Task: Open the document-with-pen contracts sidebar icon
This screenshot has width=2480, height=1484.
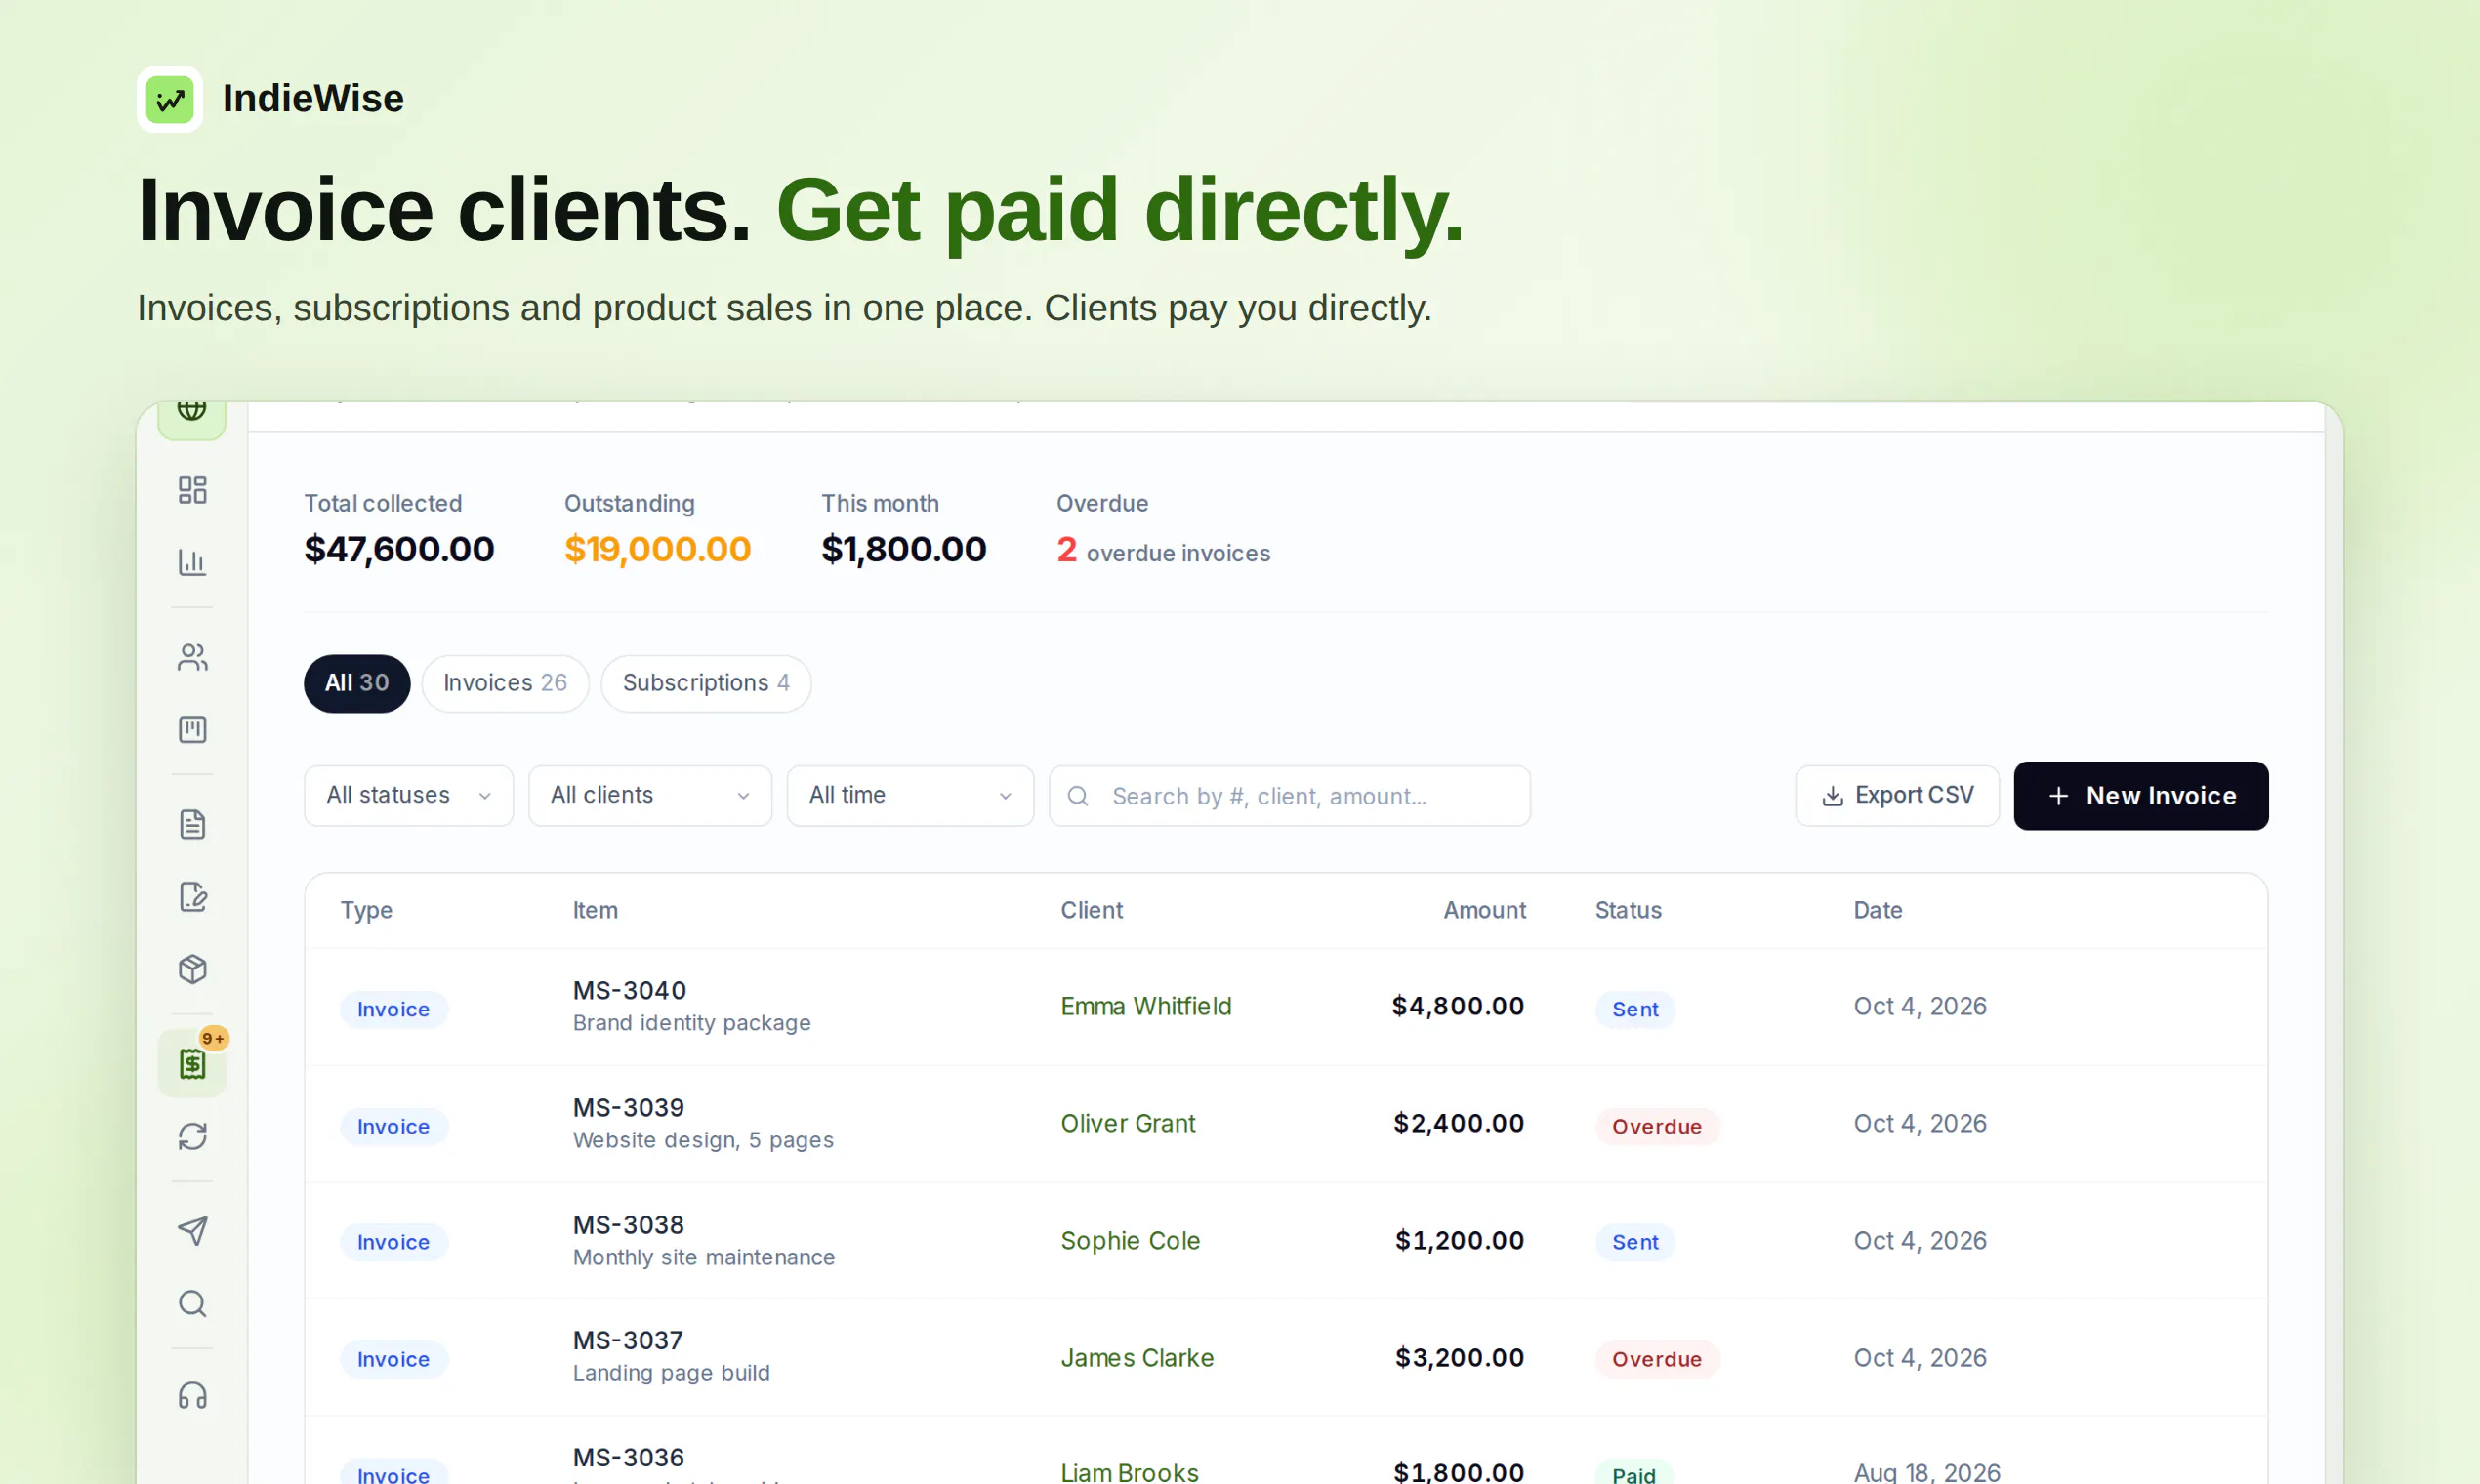Action: [192, 897]
